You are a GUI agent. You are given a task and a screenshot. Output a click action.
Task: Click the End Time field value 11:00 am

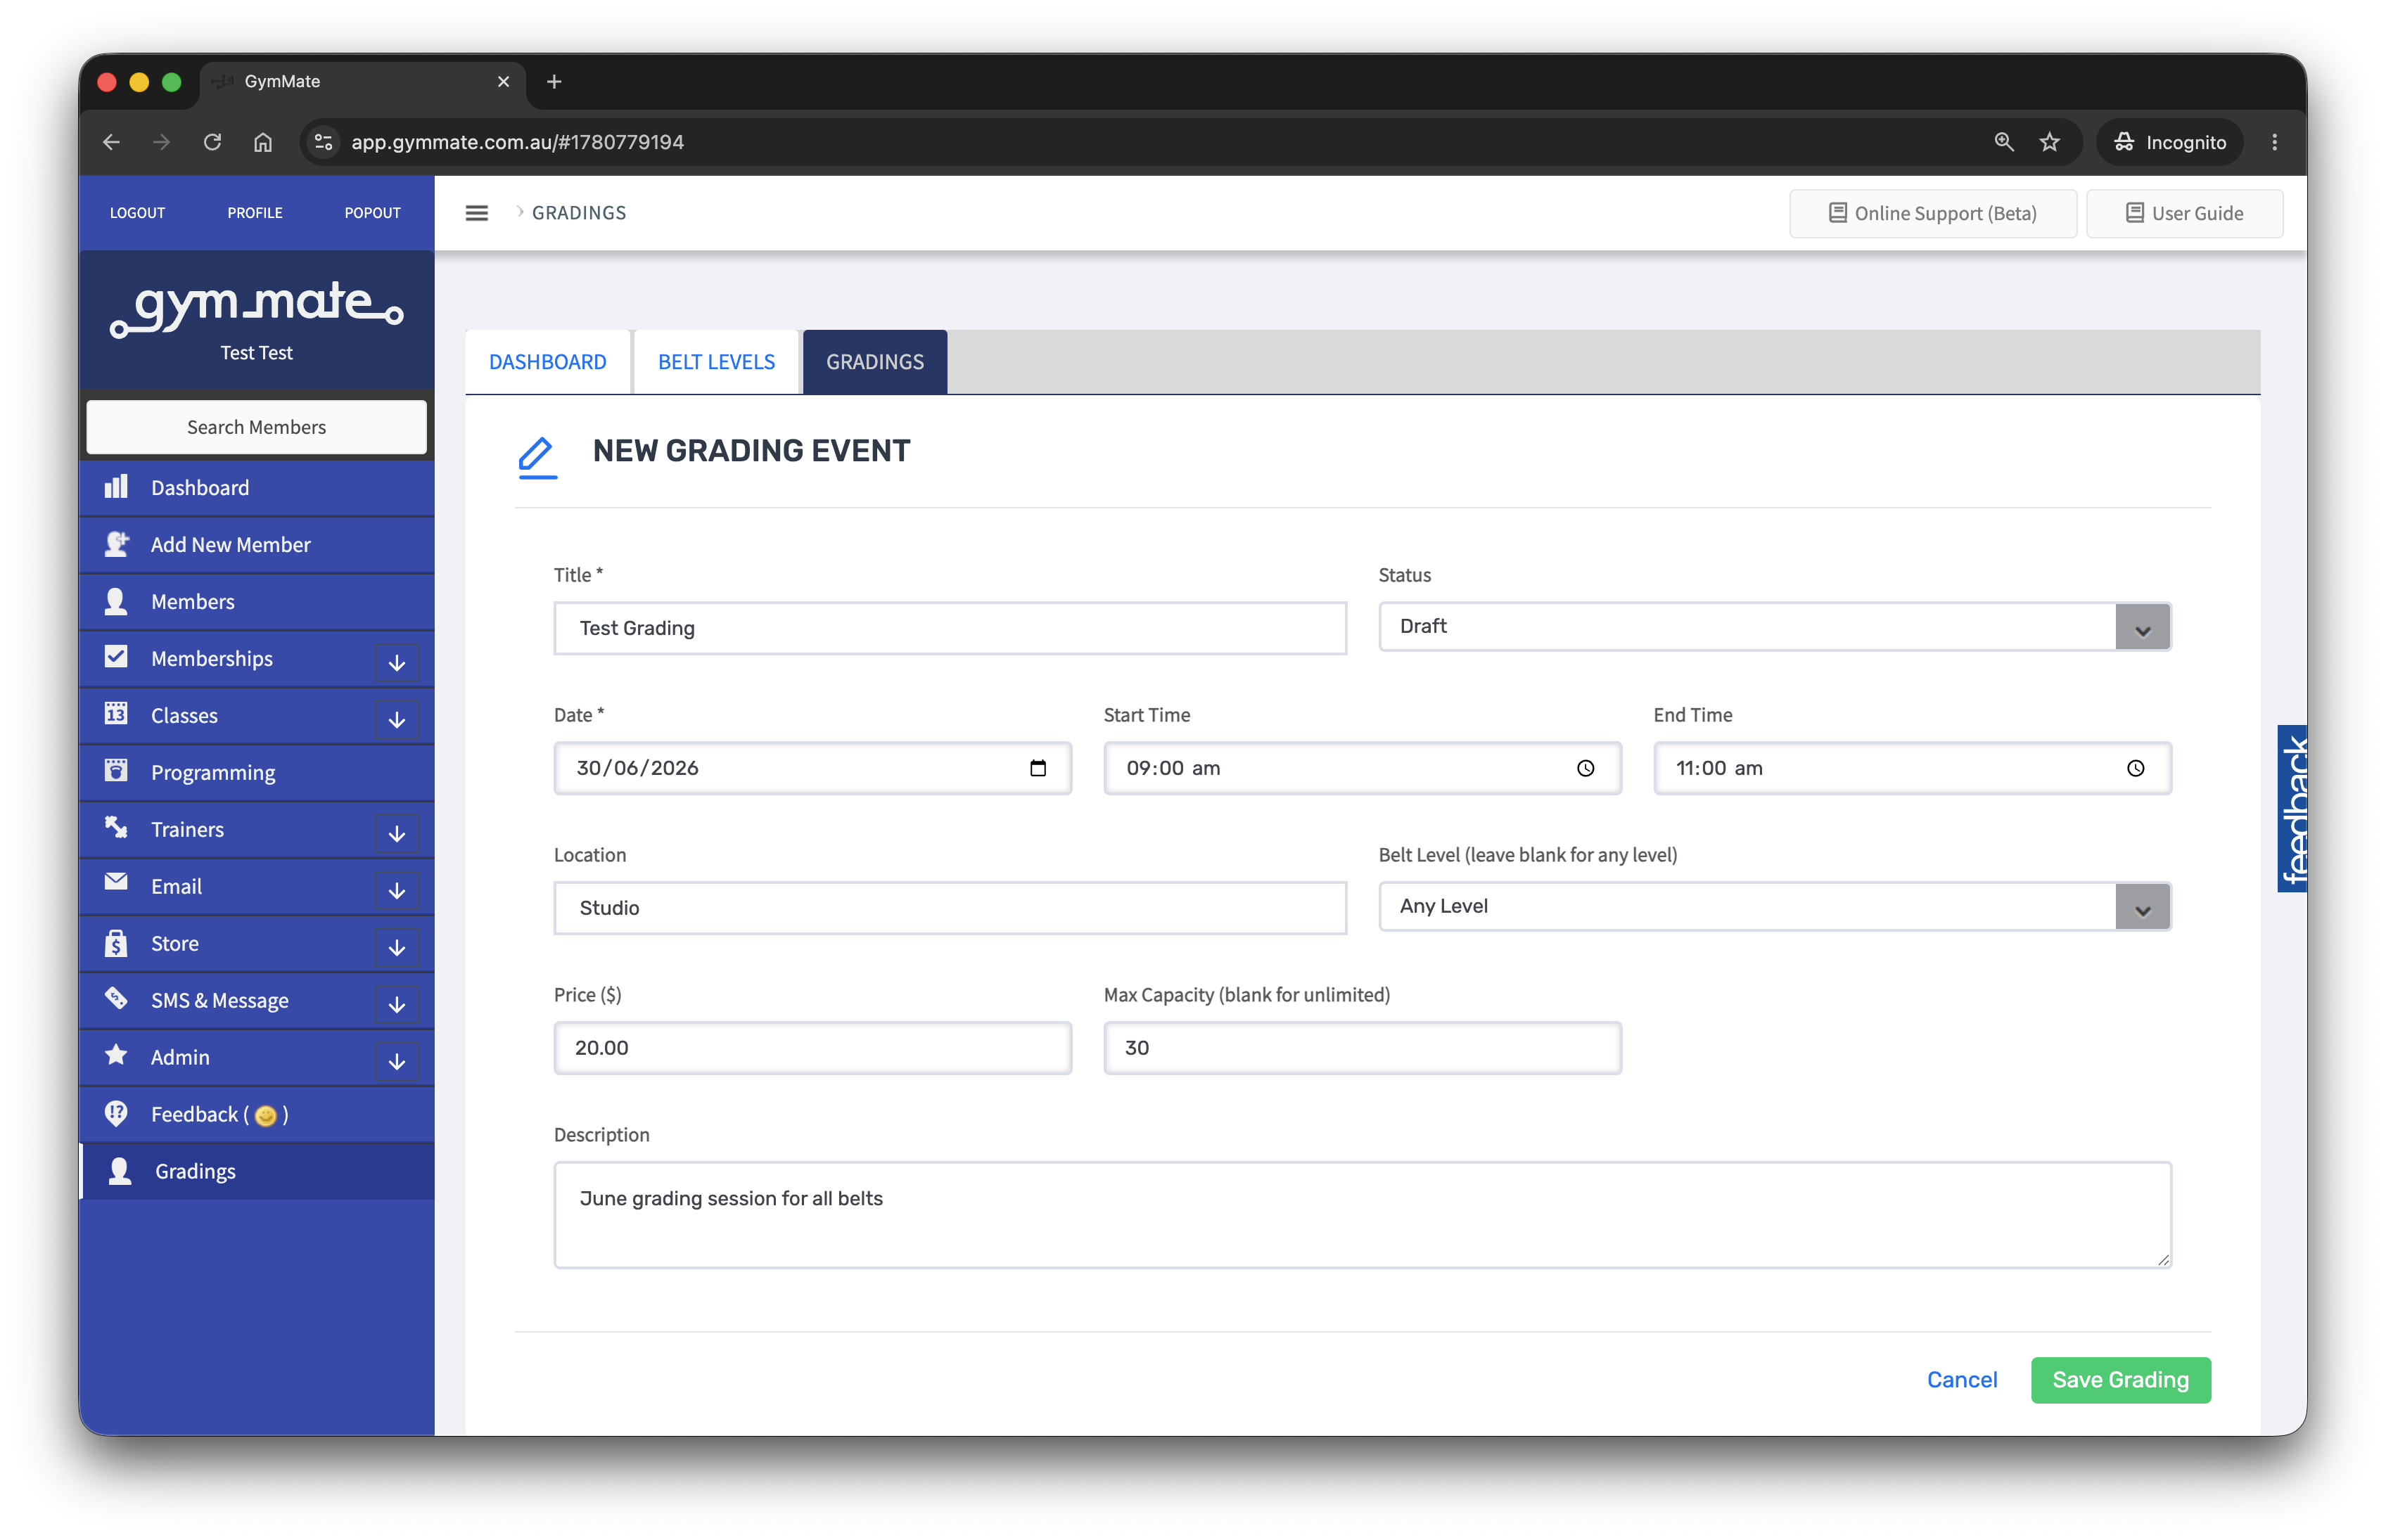click(1719, 768)
